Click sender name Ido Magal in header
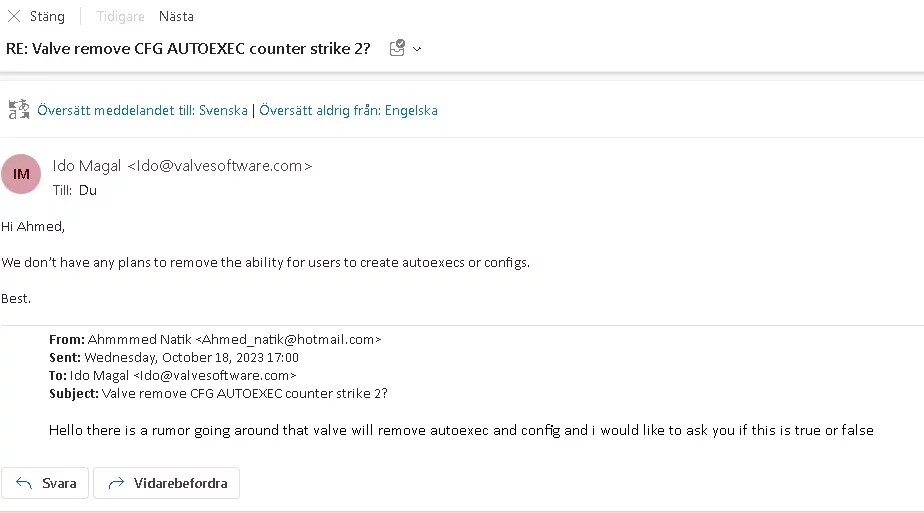 pos(88,166)
